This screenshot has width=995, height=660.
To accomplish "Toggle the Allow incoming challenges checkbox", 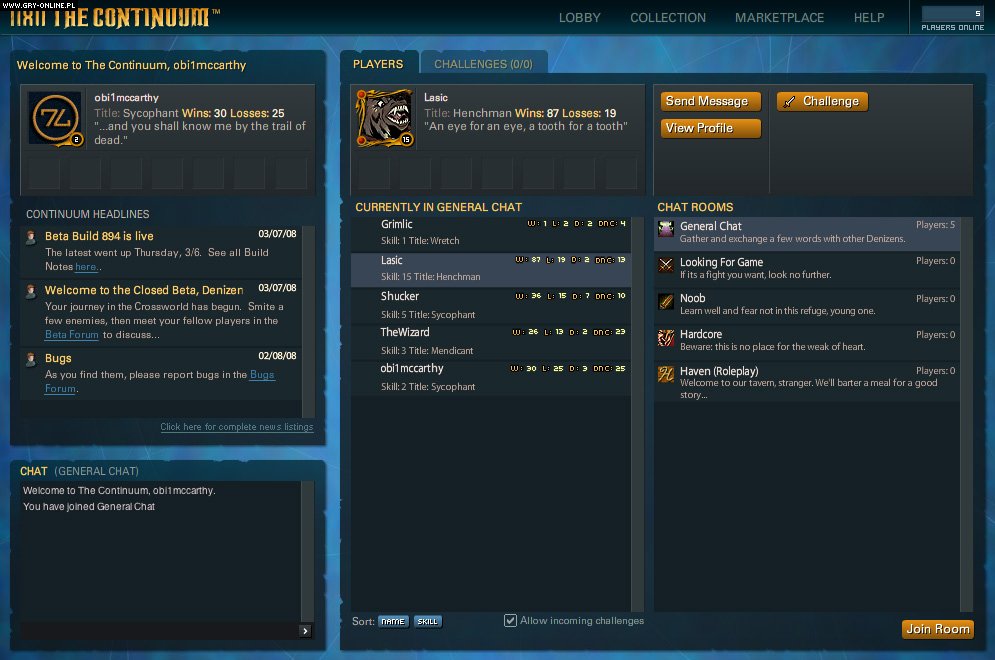I will 510,620.
